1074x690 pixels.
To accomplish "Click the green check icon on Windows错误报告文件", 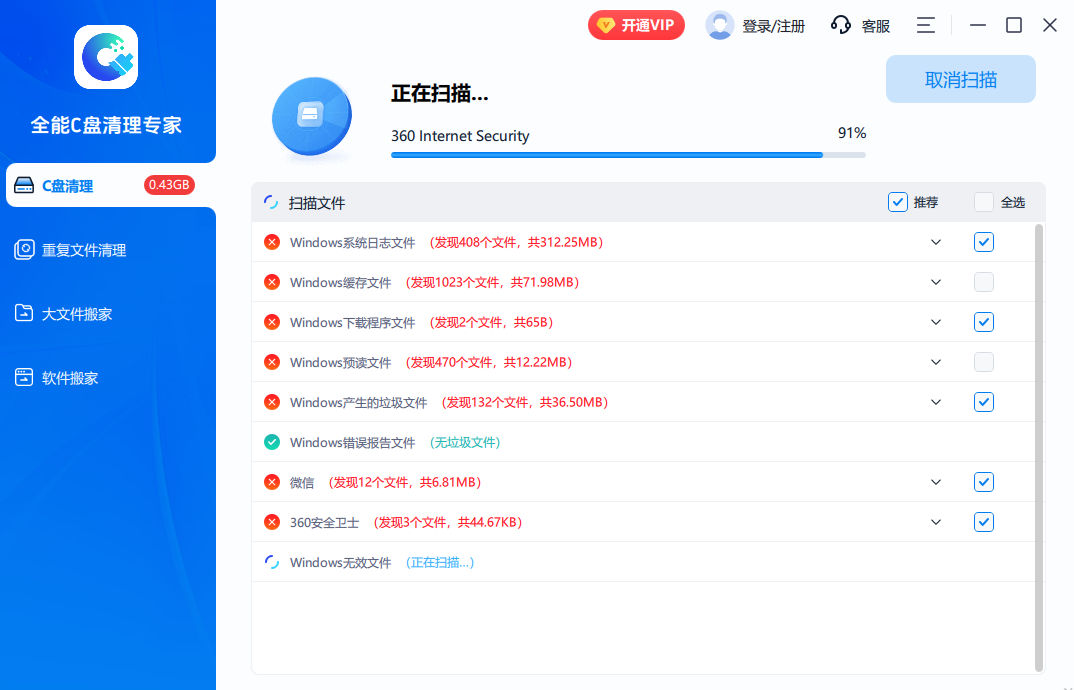I will (271, 441).
